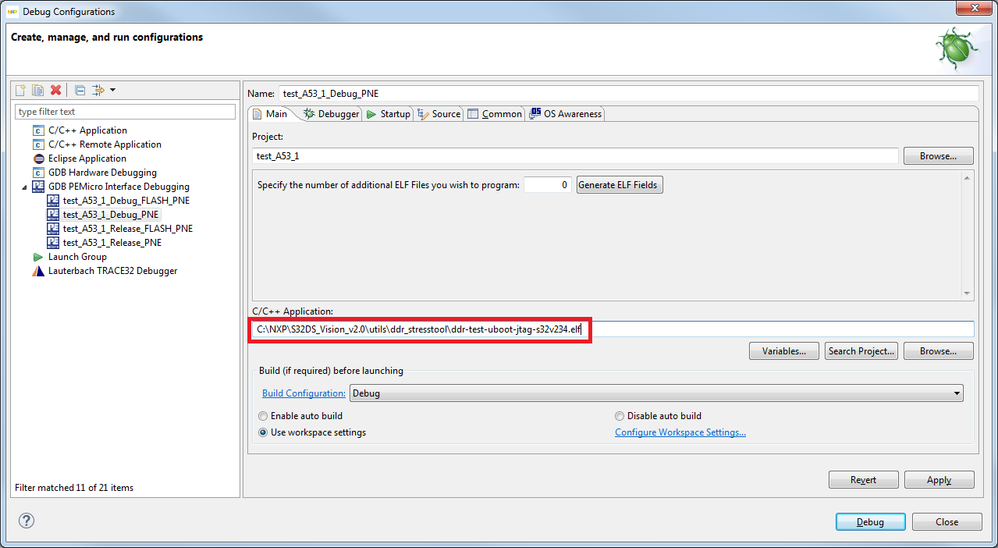Viewport: 998px width, 548px height.
Task: Click the Project text field
Action: pos(575,156)
